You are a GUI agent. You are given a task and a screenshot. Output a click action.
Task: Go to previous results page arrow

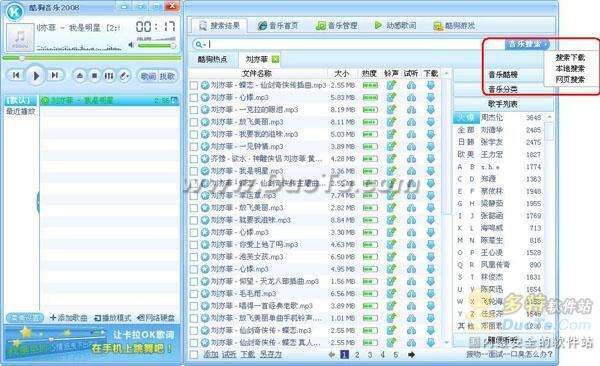(332, 355)
